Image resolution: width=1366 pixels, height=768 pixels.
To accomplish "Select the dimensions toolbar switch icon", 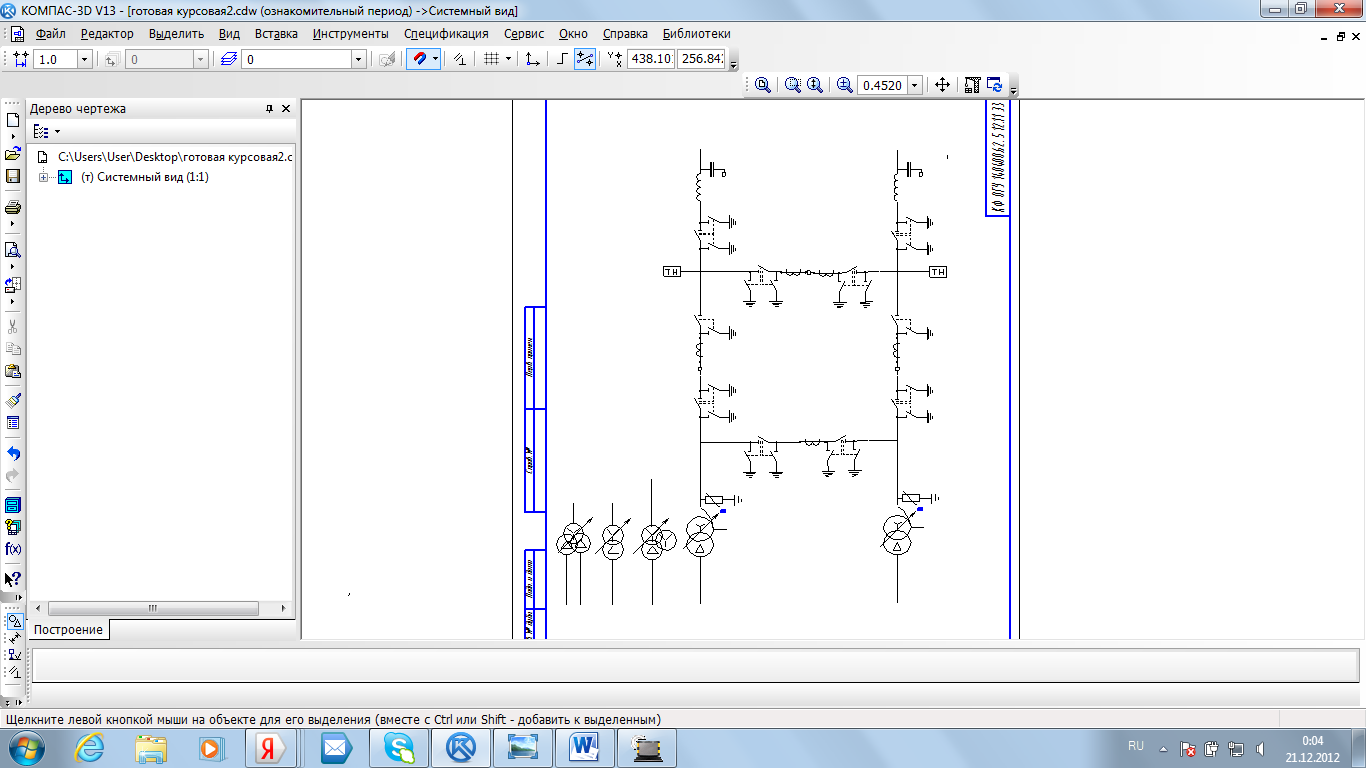I will (x=14, y=637).
